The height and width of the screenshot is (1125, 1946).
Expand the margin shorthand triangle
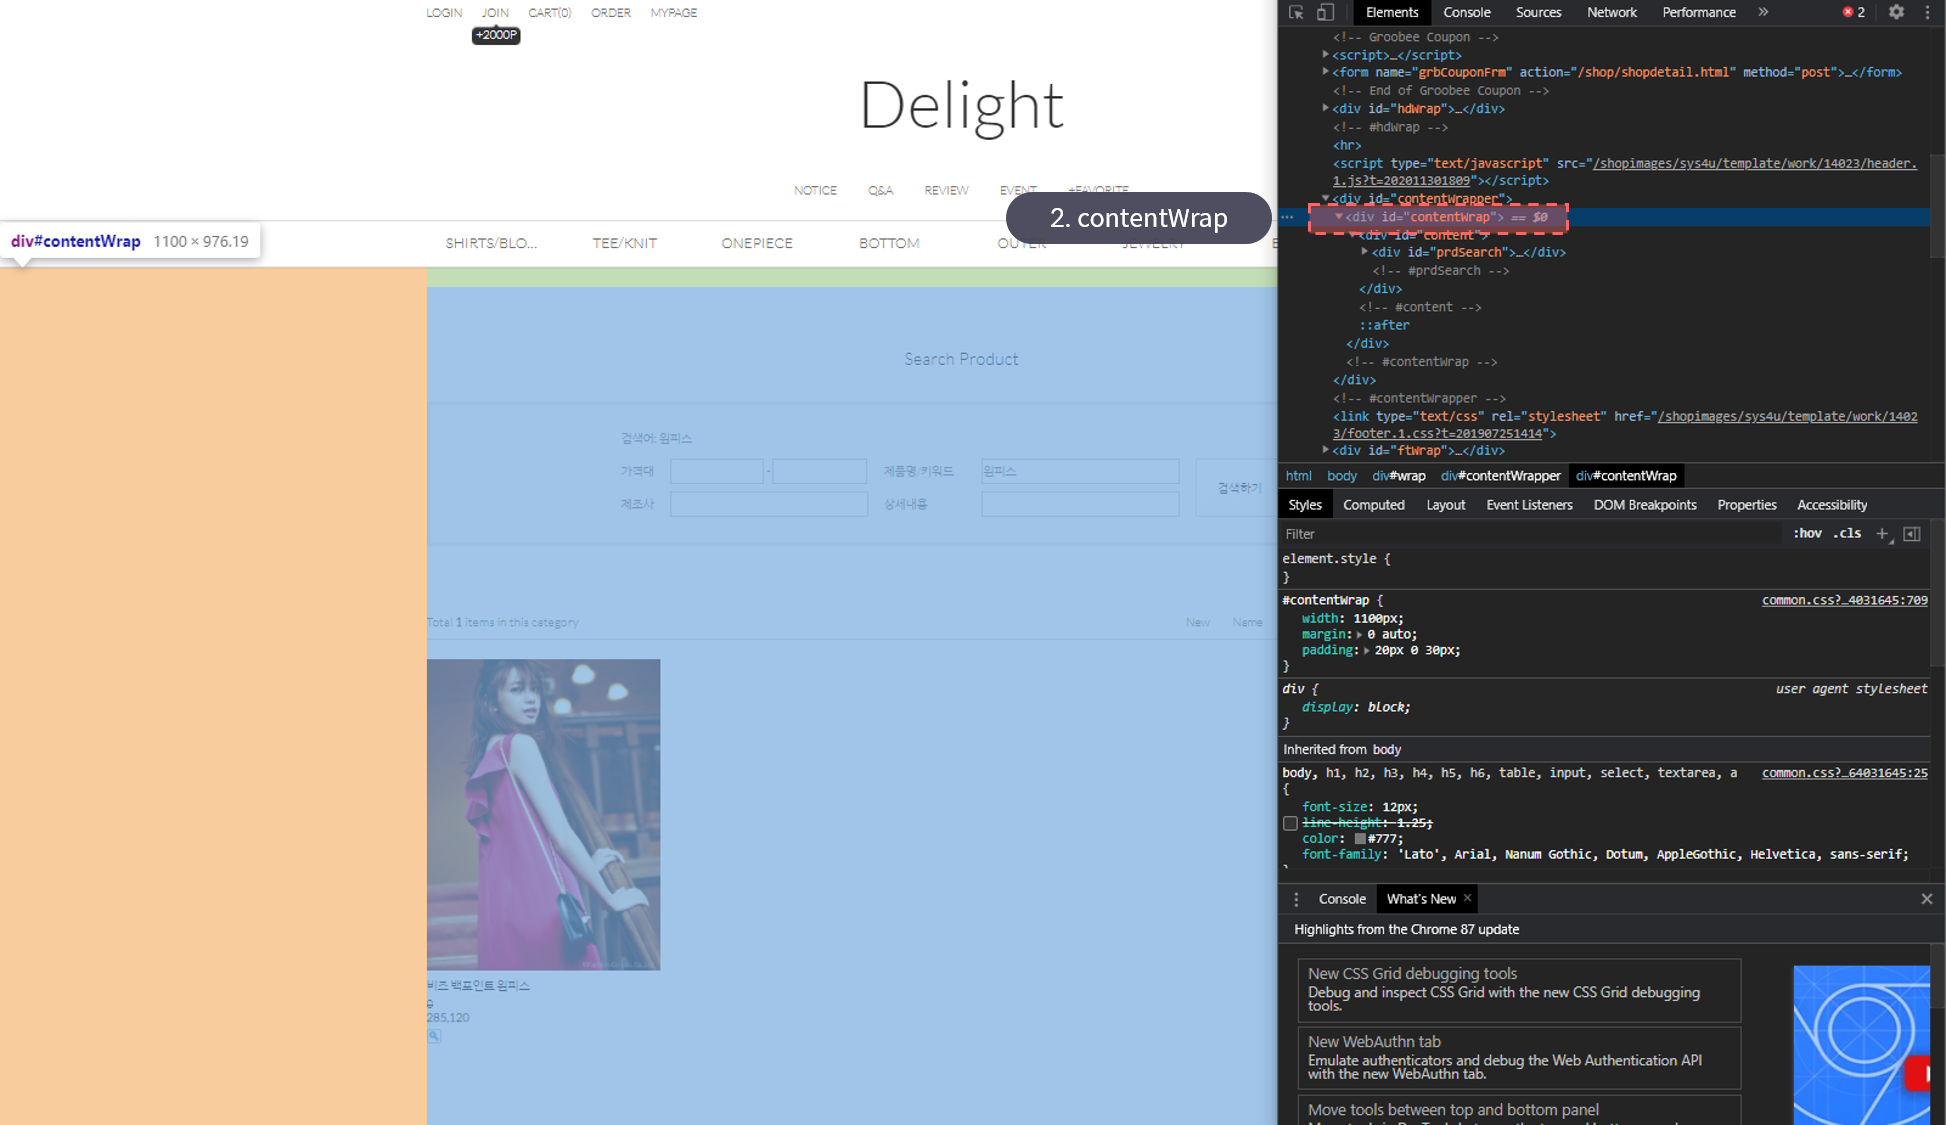[x=1359, y=634]
